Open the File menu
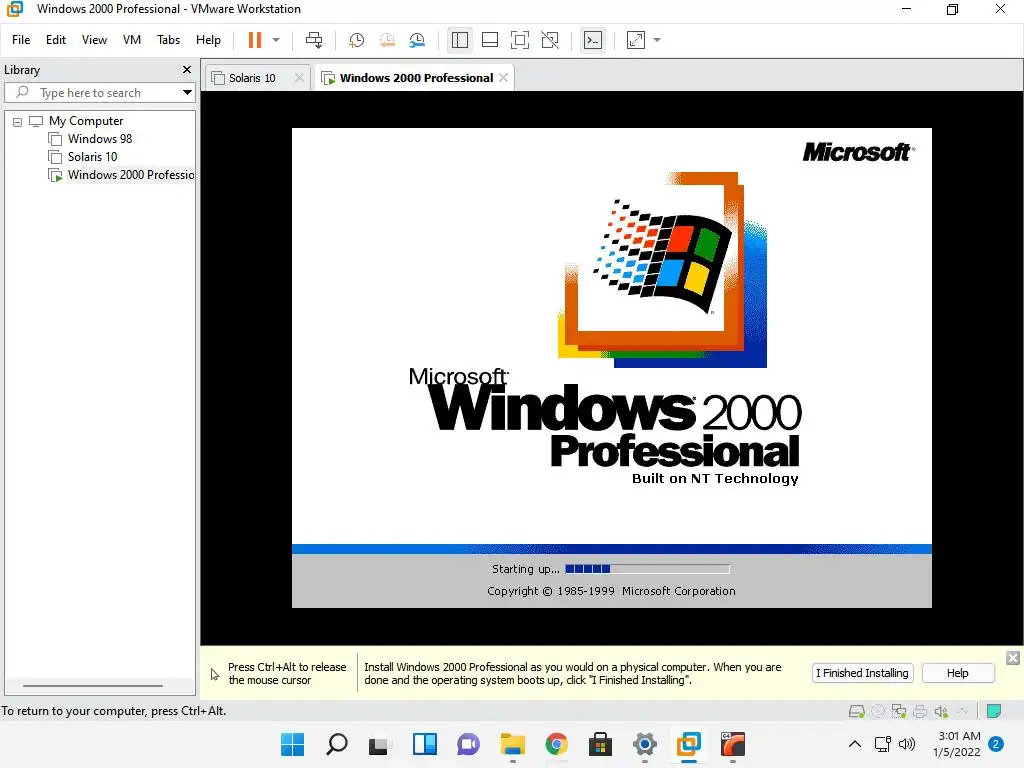 pyautogui.click(x=21, y=40)
